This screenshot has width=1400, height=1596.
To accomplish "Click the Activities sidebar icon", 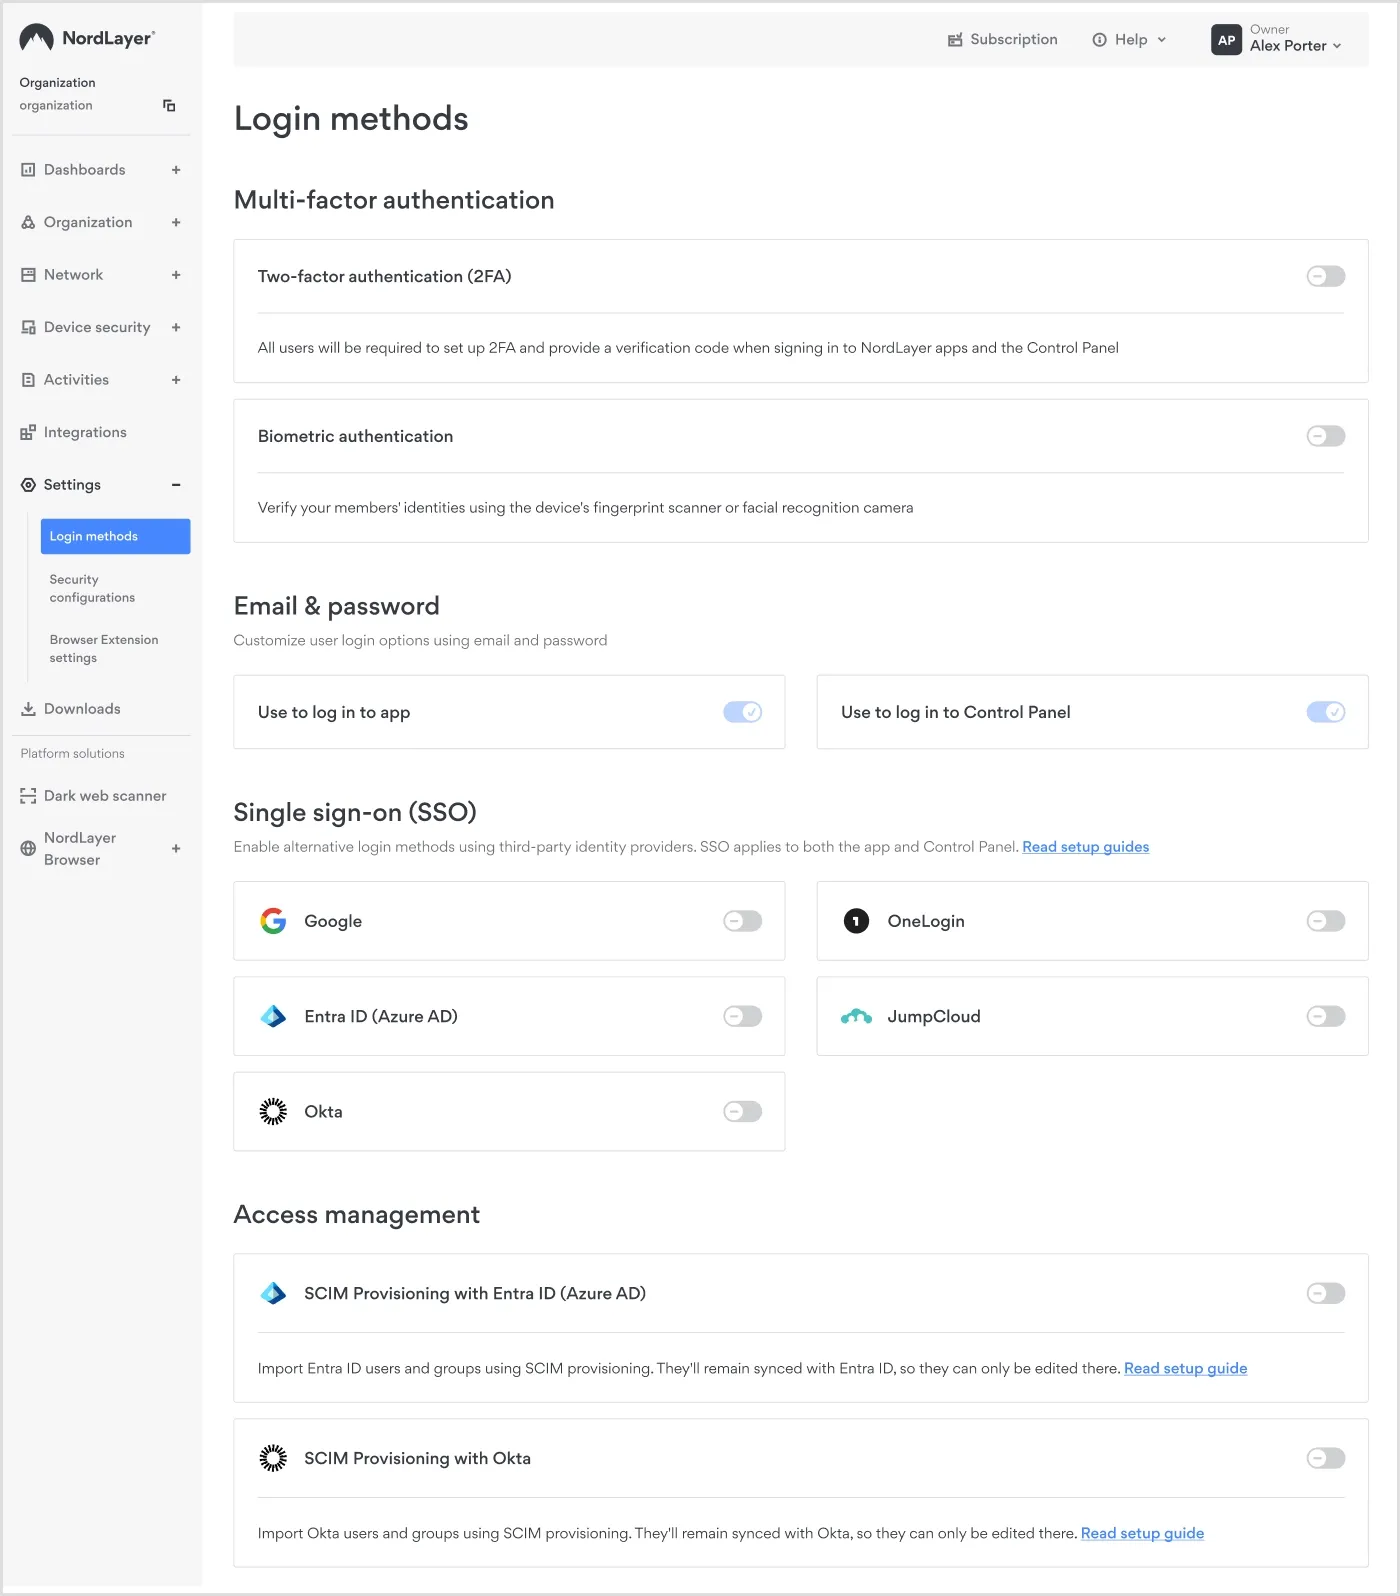I will (28, 380).
